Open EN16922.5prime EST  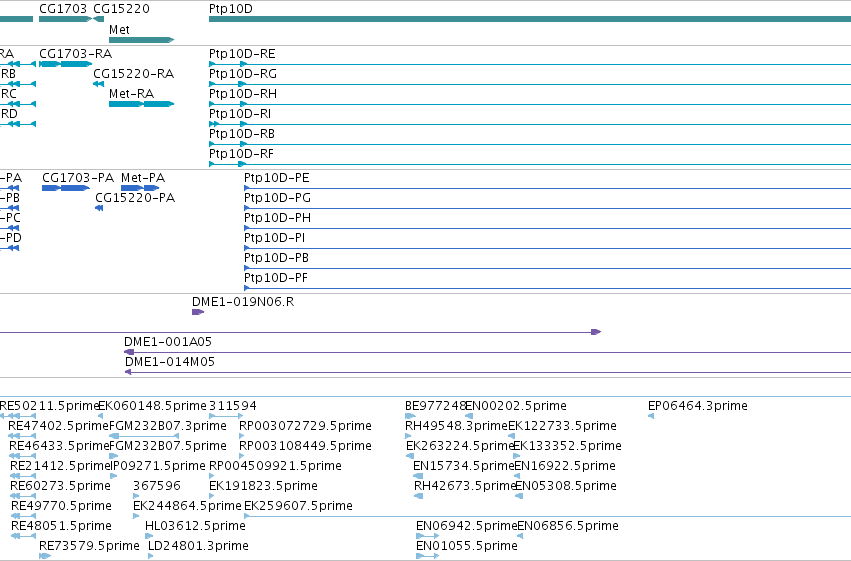(x=565, y=466)
